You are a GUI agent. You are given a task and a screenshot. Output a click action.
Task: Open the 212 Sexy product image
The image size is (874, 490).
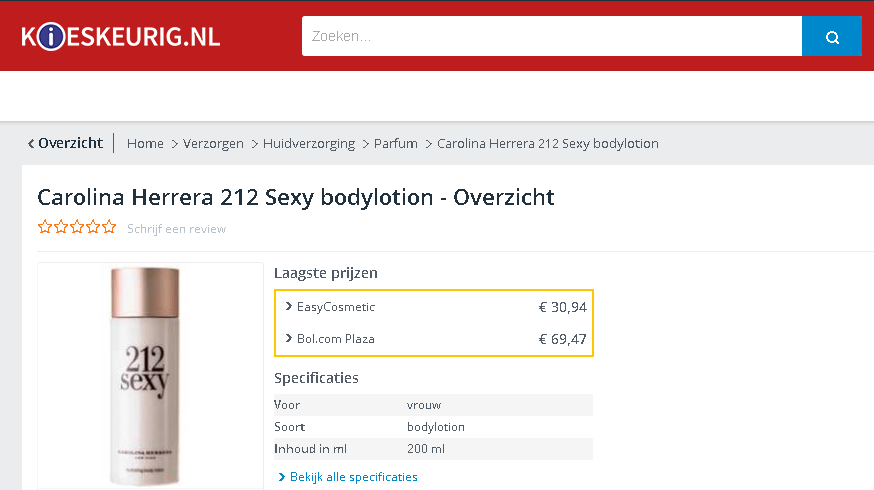[145, 376]
